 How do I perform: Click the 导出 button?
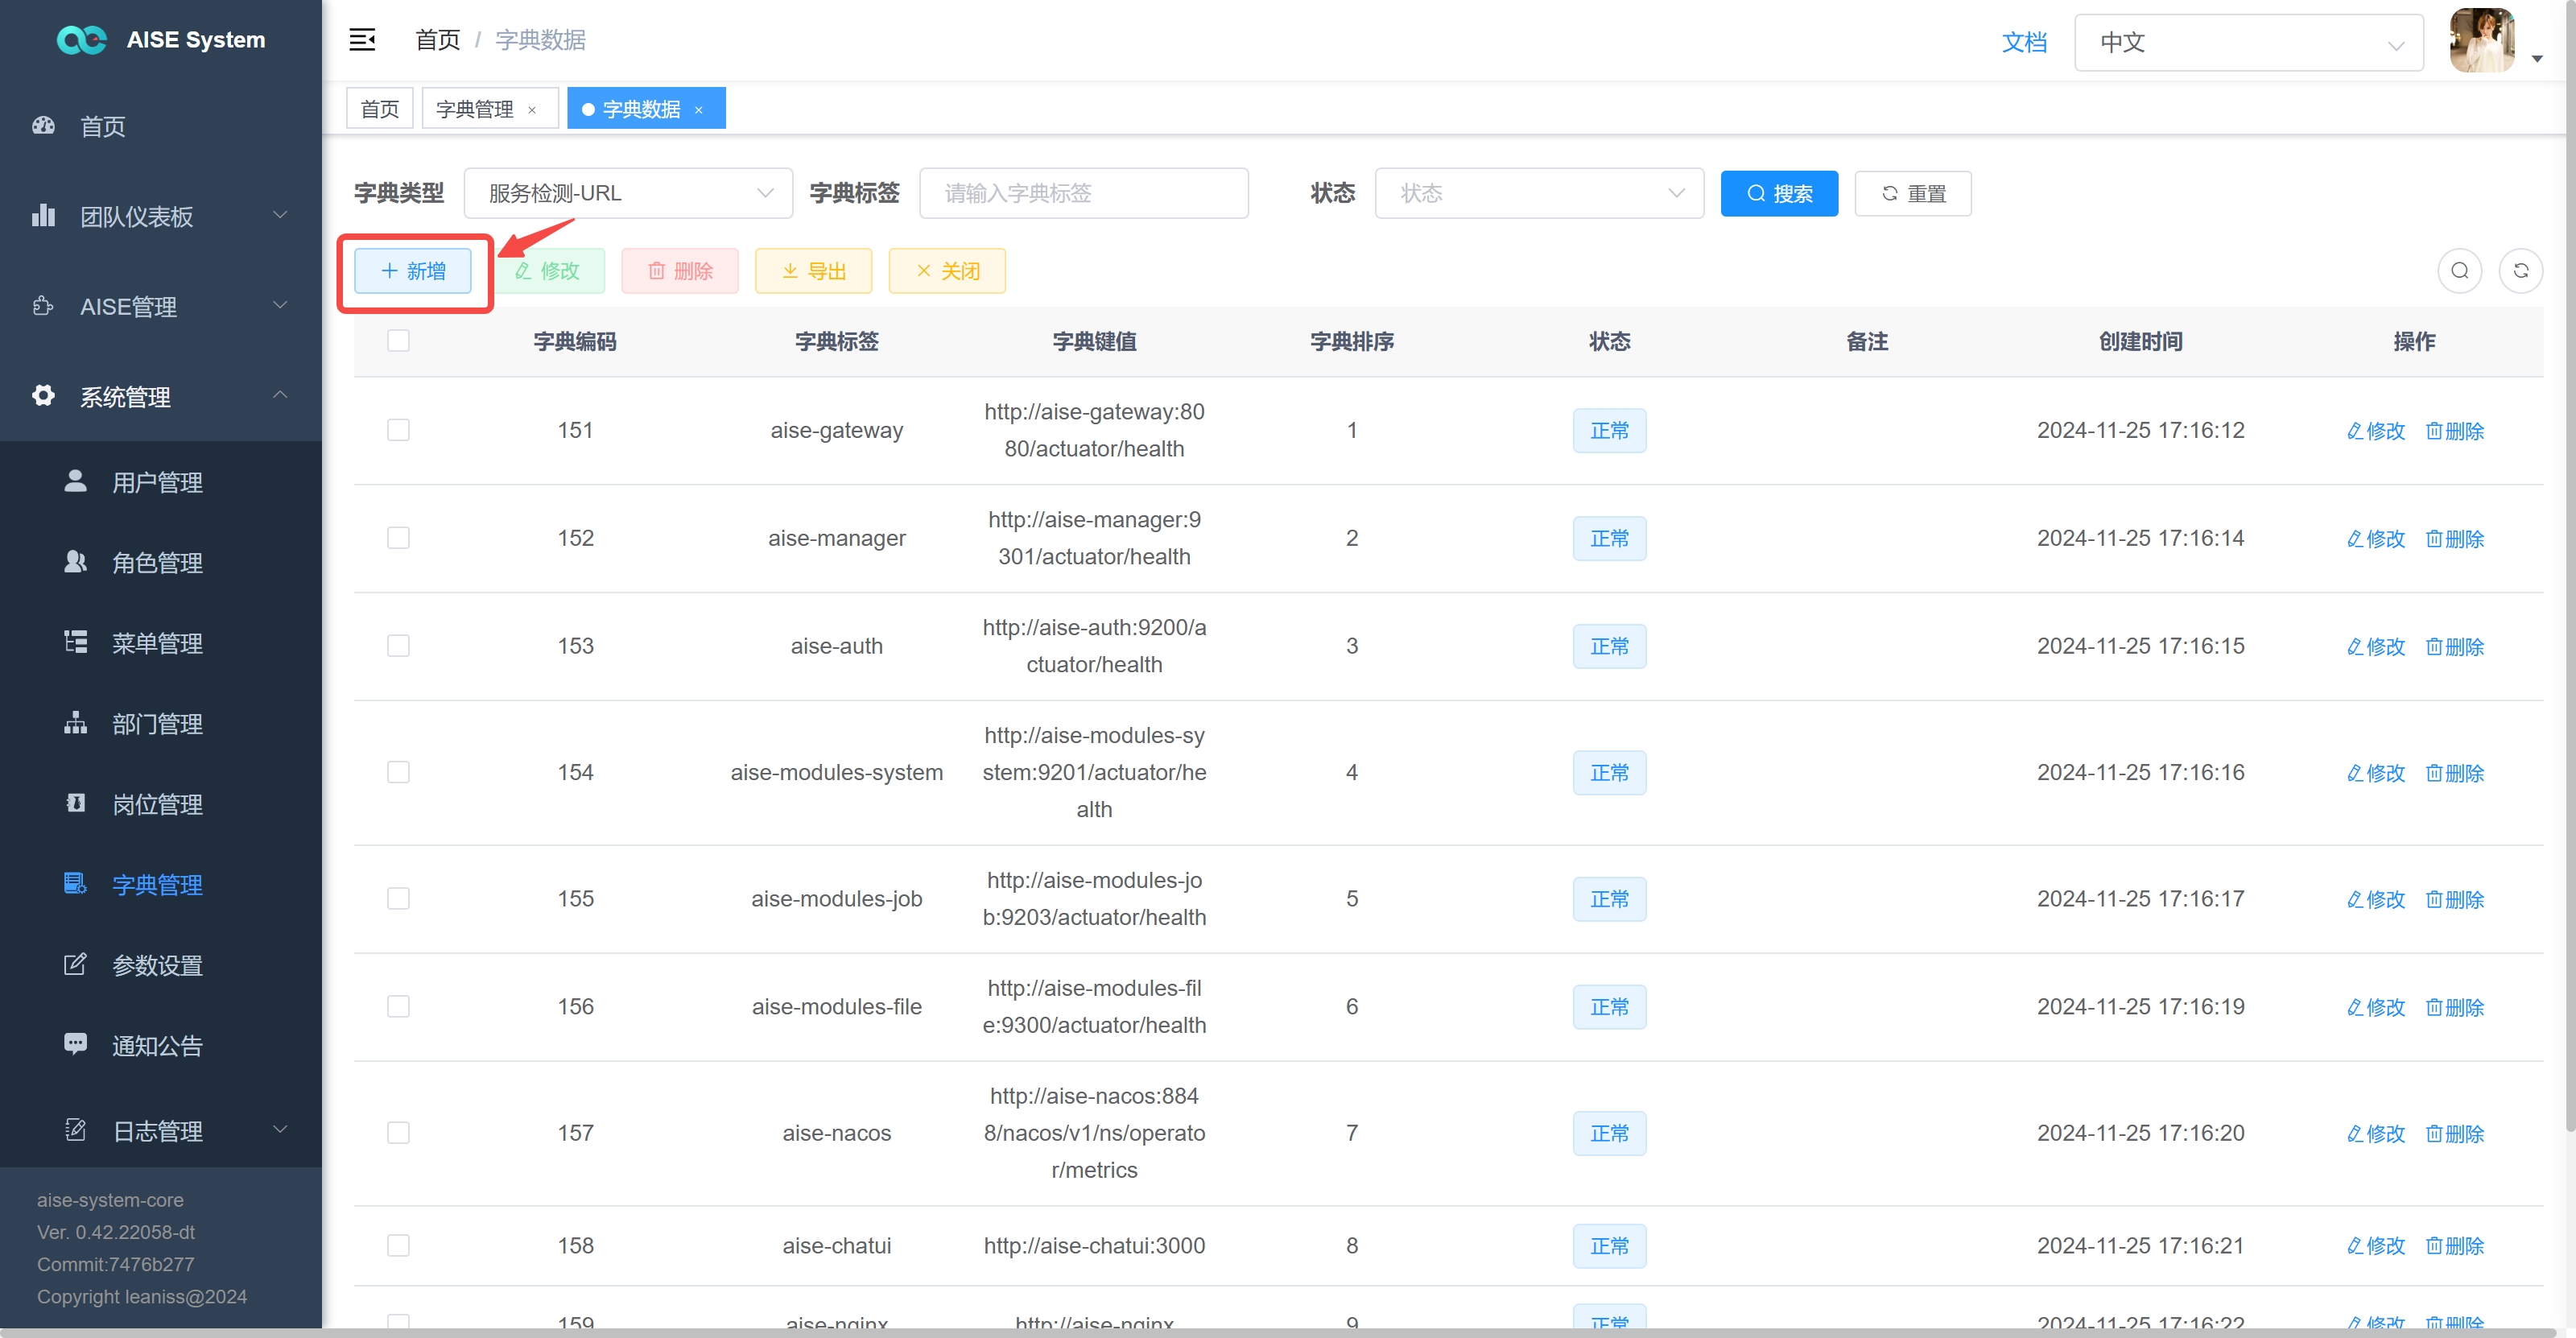click(x=814, y=271)
